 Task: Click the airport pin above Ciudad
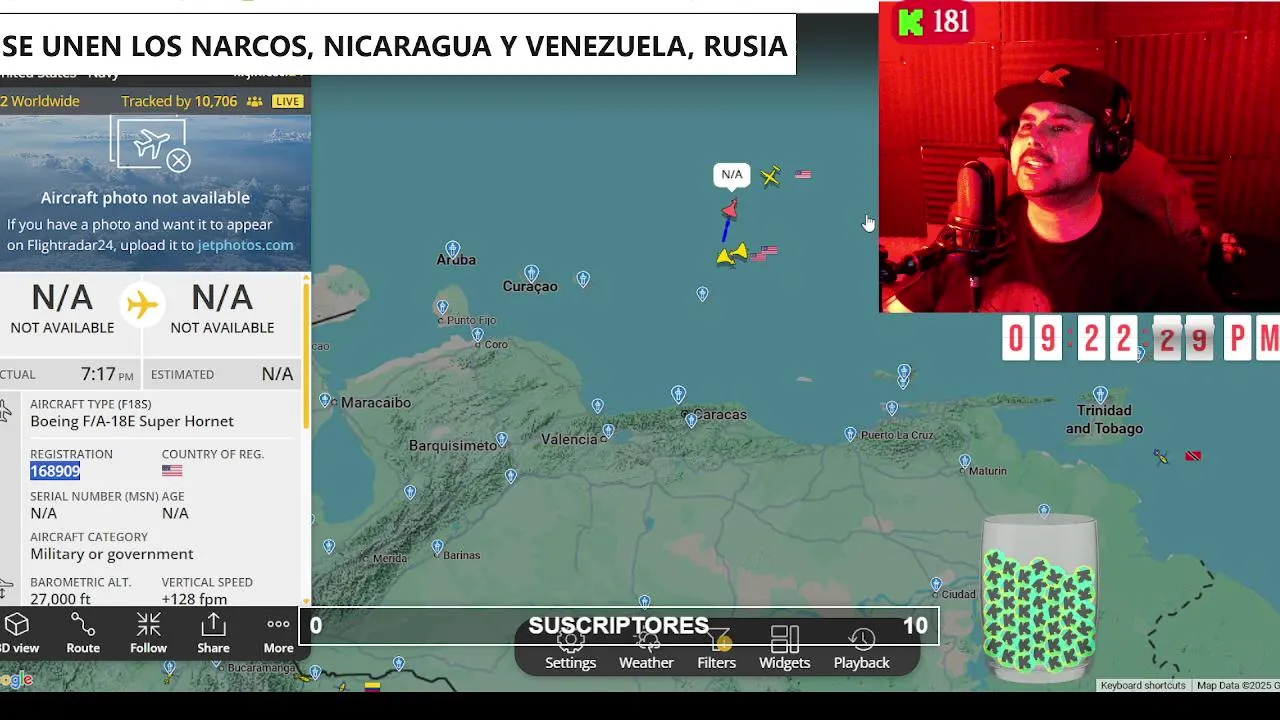tap(936, 584)
